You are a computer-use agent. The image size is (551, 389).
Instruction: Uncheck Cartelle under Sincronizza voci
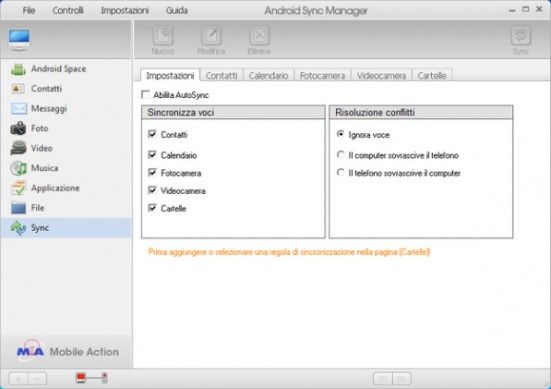click(x=152, y=208)
